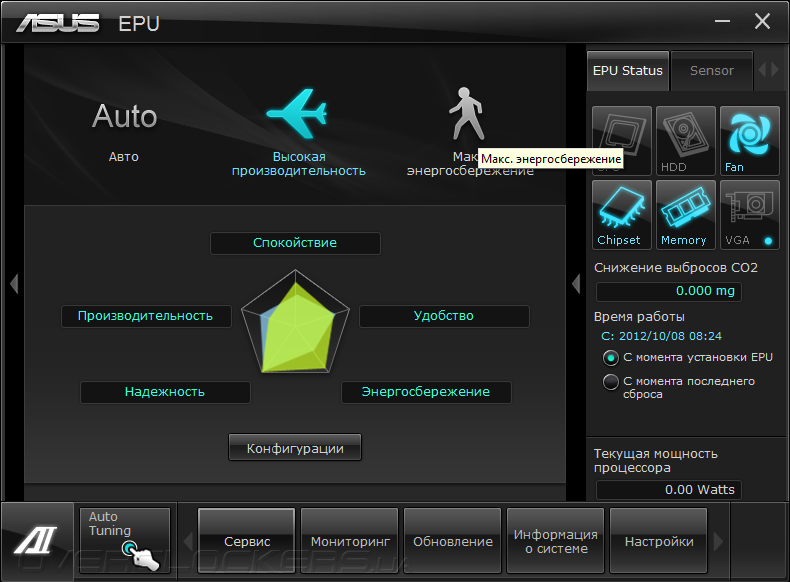Click the Fan status icon
The image size is (790, 582).
coord(750,140)
